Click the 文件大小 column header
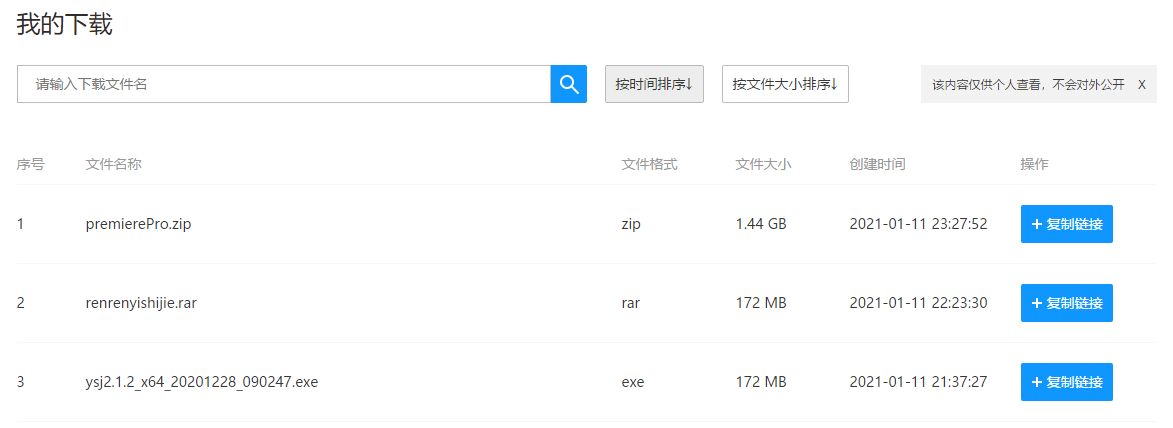1173x428 pixels. [x=763, y=164]
